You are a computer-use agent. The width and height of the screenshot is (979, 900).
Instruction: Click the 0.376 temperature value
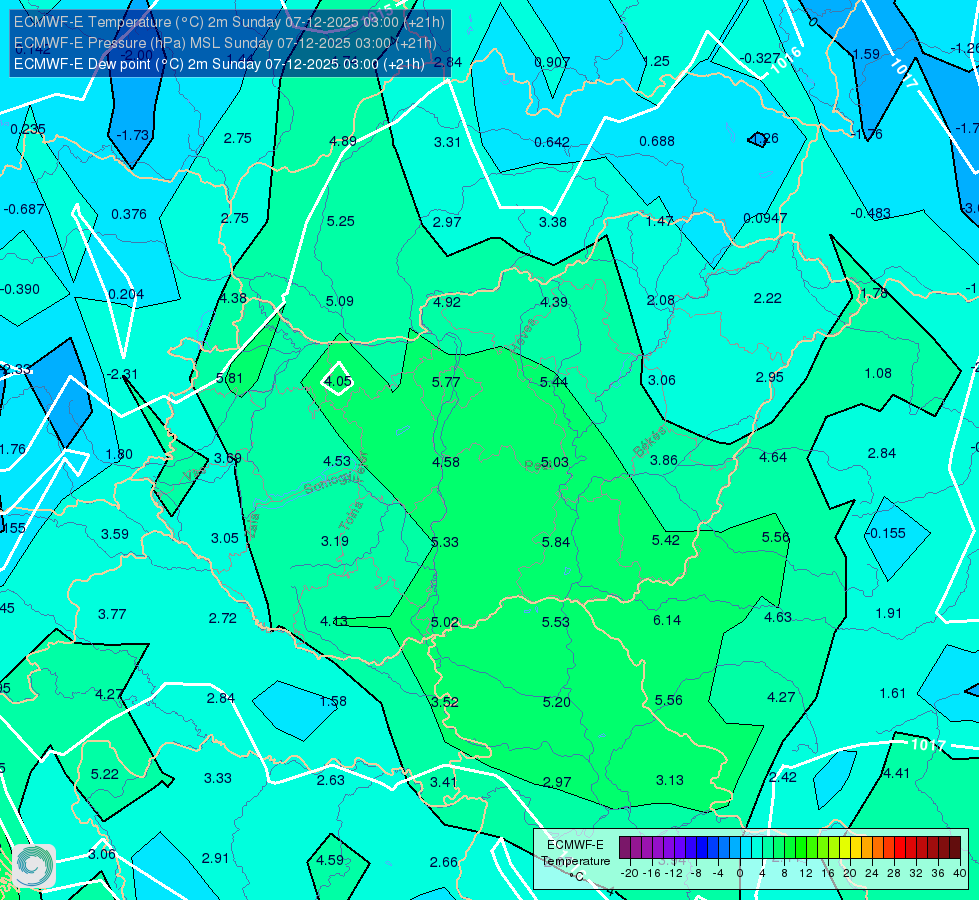click(129, 214)
